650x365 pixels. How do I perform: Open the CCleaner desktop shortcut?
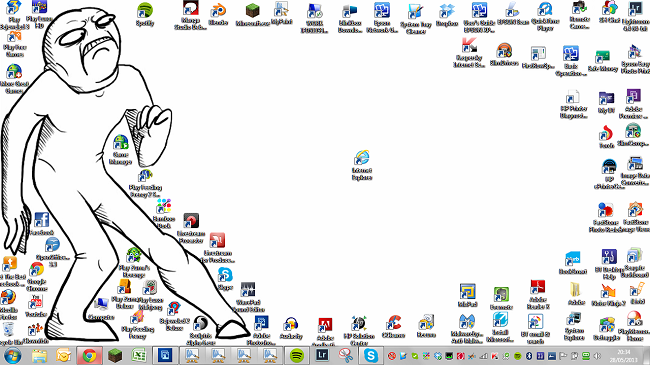pos(393,327)
